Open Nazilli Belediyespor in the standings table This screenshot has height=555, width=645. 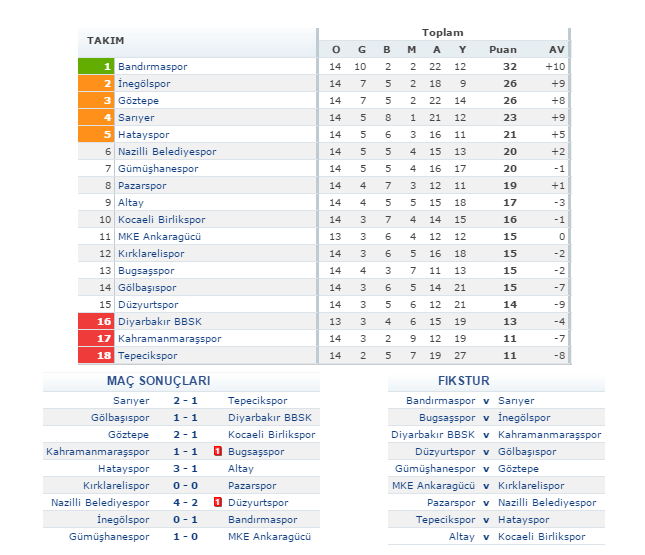(x=166, y=151)
